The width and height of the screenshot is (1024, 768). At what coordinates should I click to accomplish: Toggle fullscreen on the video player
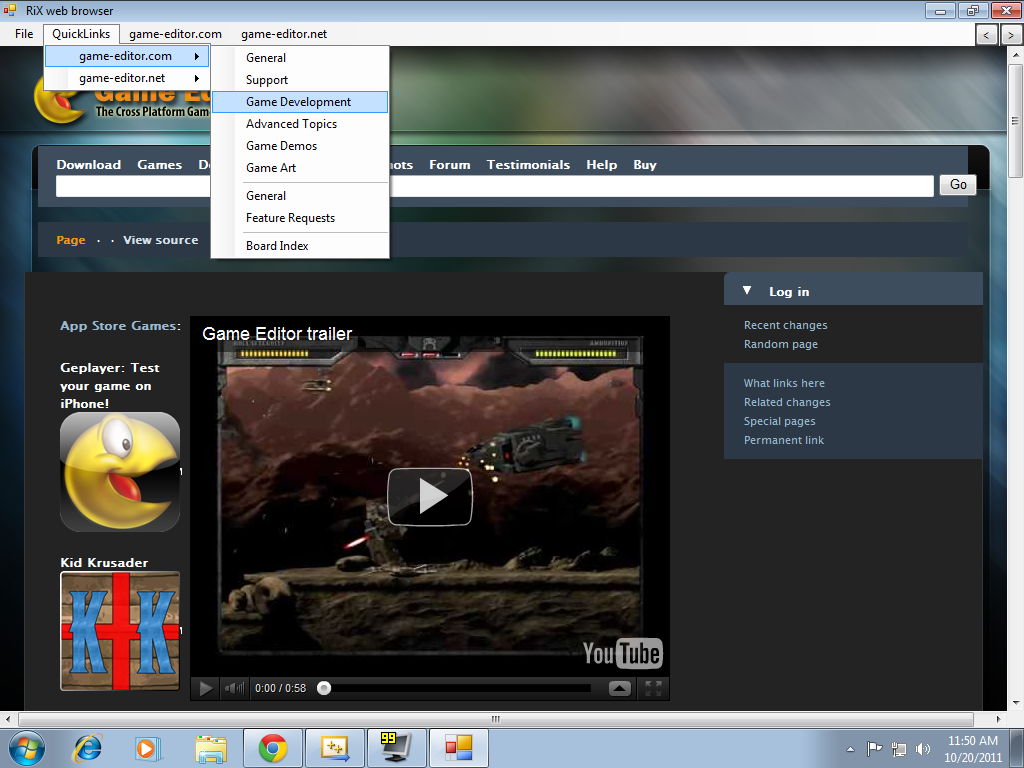(654, 688)
